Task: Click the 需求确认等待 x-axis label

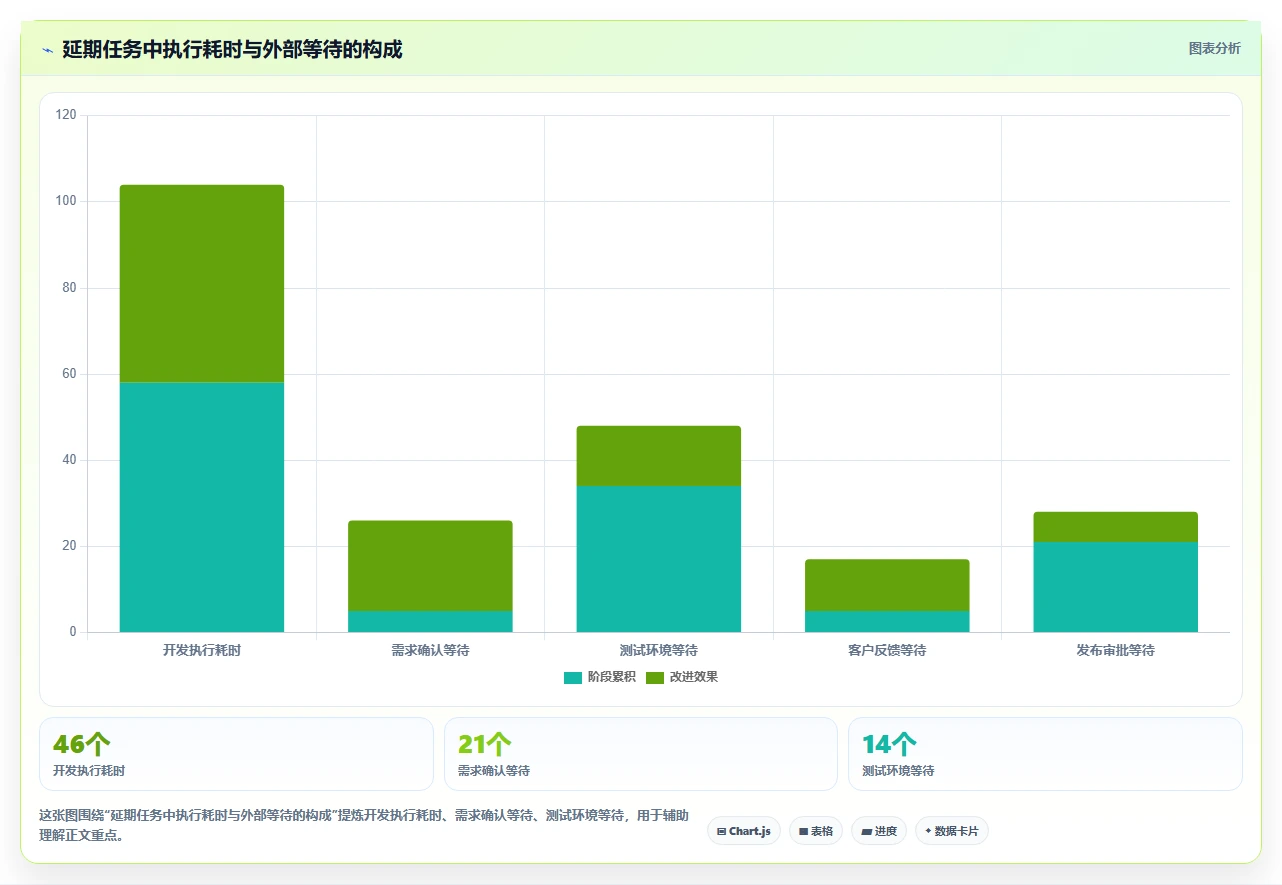Action: point(430,650)
